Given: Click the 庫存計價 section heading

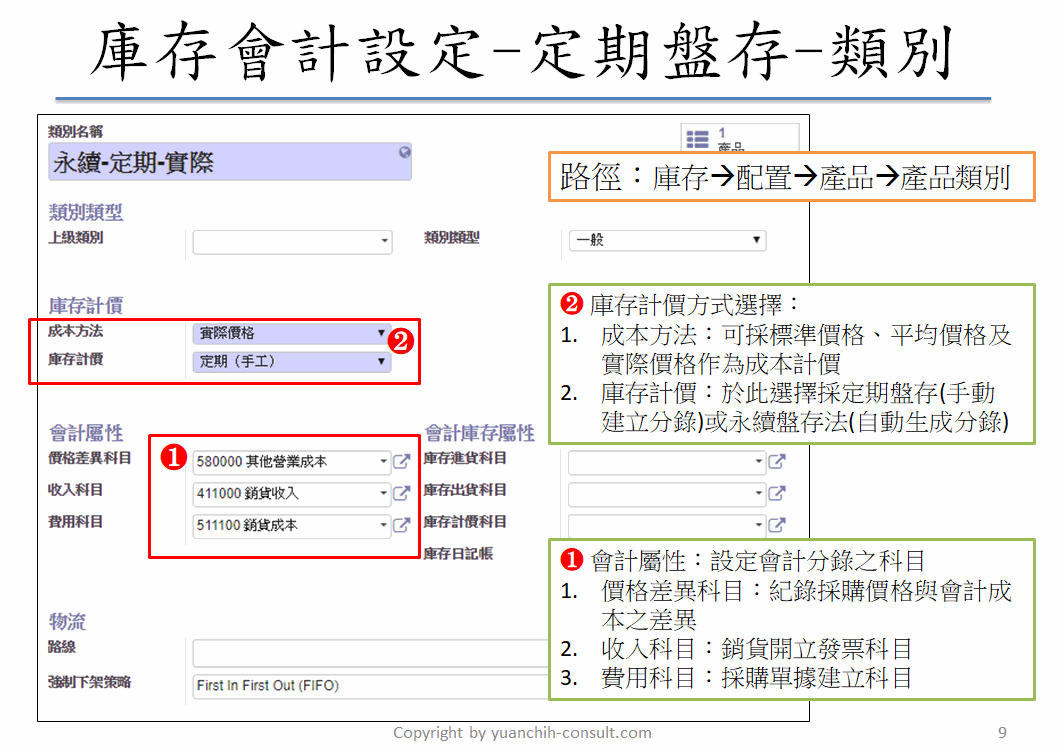Looking at the screenshot, I should click(x=86, y=306).
